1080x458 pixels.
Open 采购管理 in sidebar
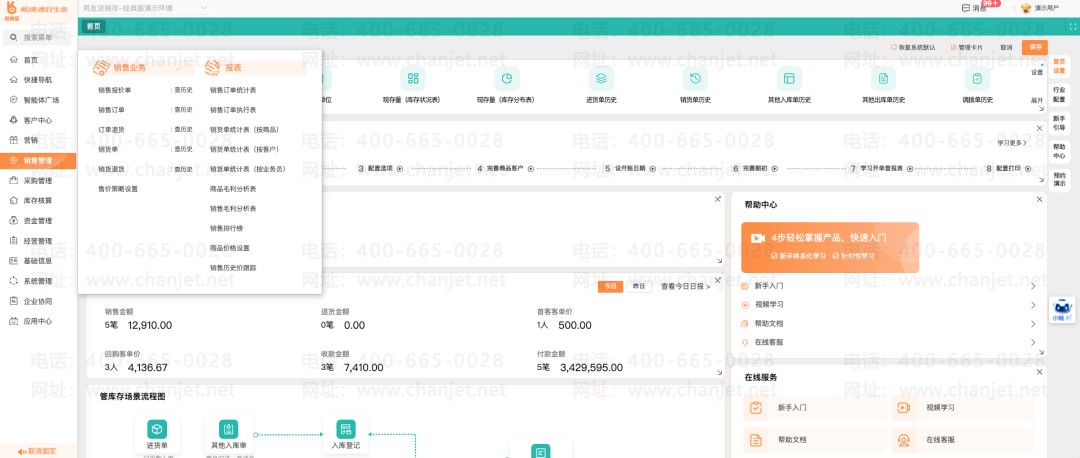click(38, 181)
